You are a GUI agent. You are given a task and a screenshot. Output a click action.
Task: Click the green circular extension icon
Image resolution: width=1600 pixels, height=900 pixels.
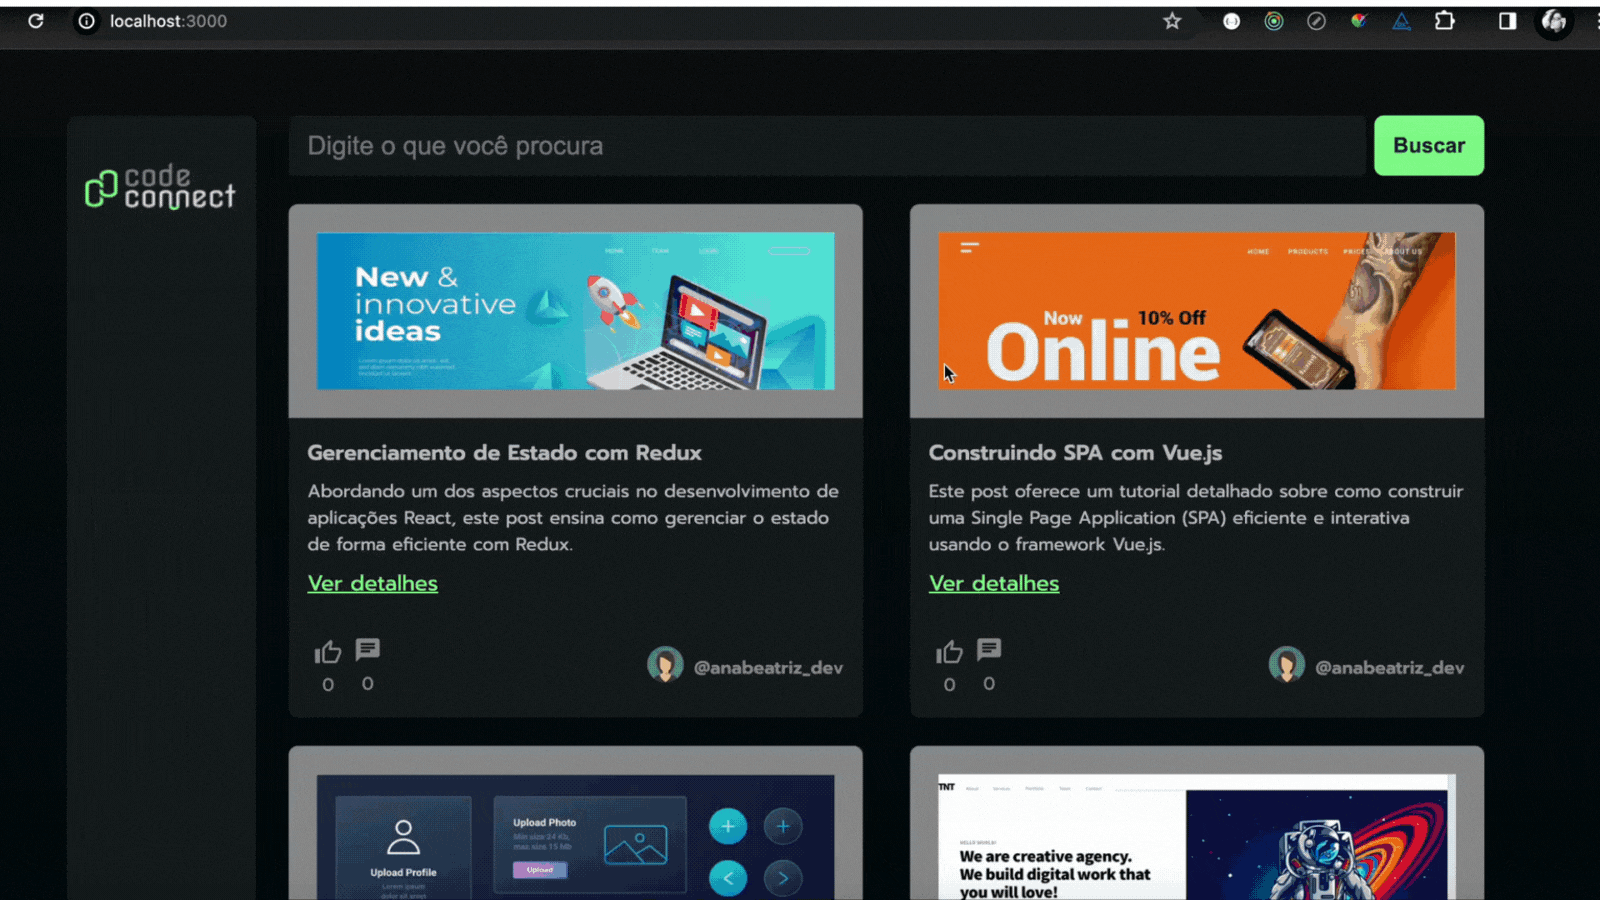(x=1274, y=21)
